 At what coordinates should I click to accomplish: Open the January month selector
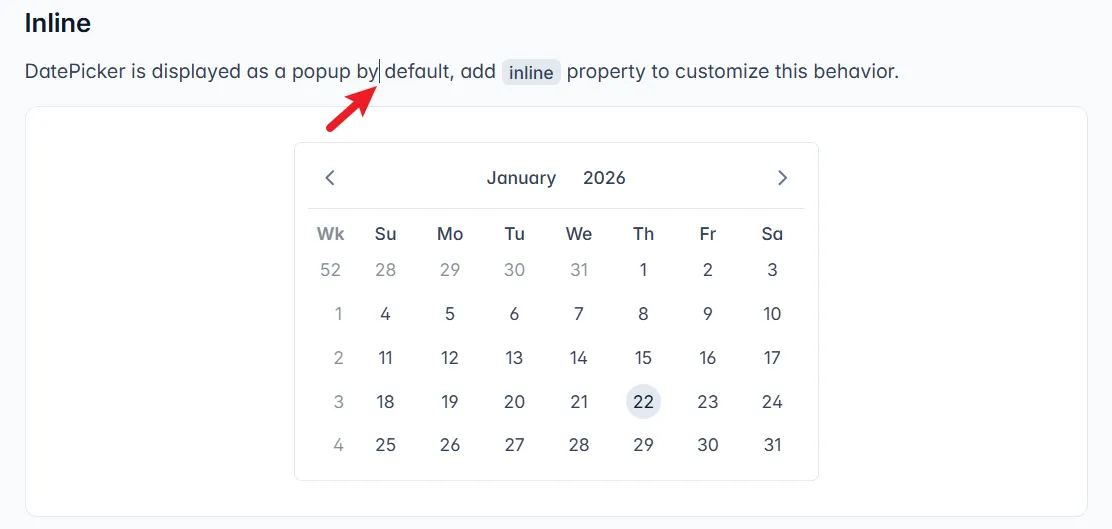[x=521, y=178]
